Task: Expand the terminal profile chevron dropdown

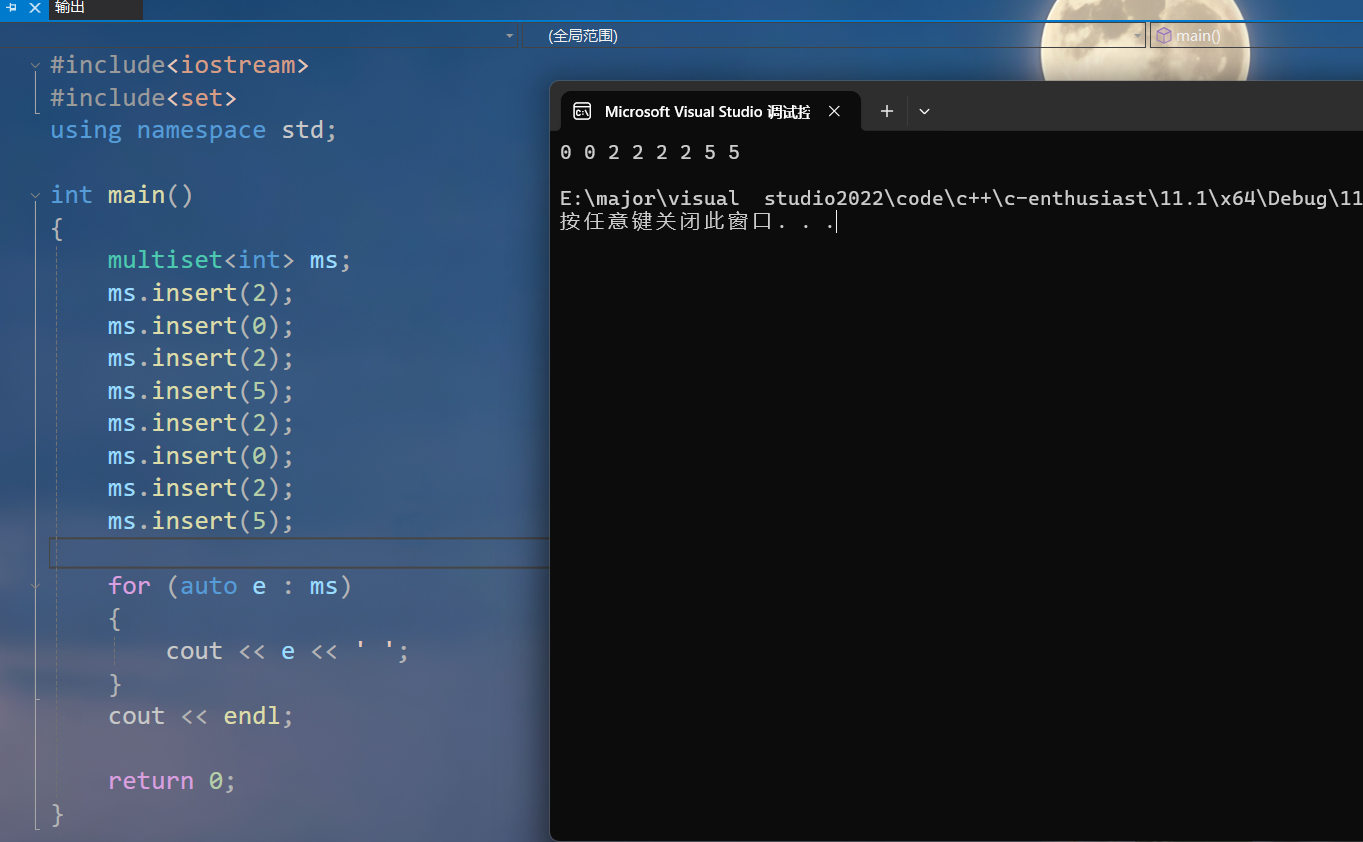Action: pyautogui.click(x=924, y=112)
